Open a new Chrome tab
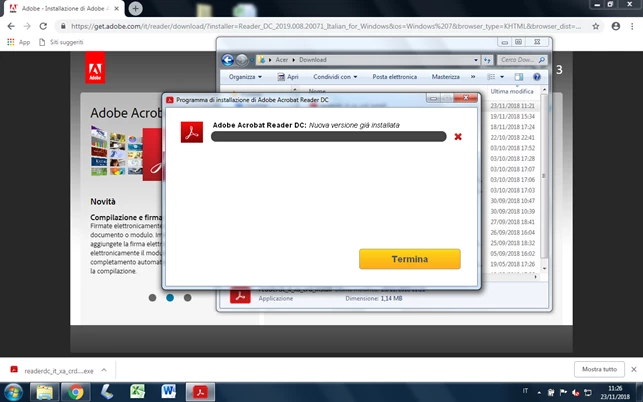This screenshot has width=643, height=402. coord(135,8)
